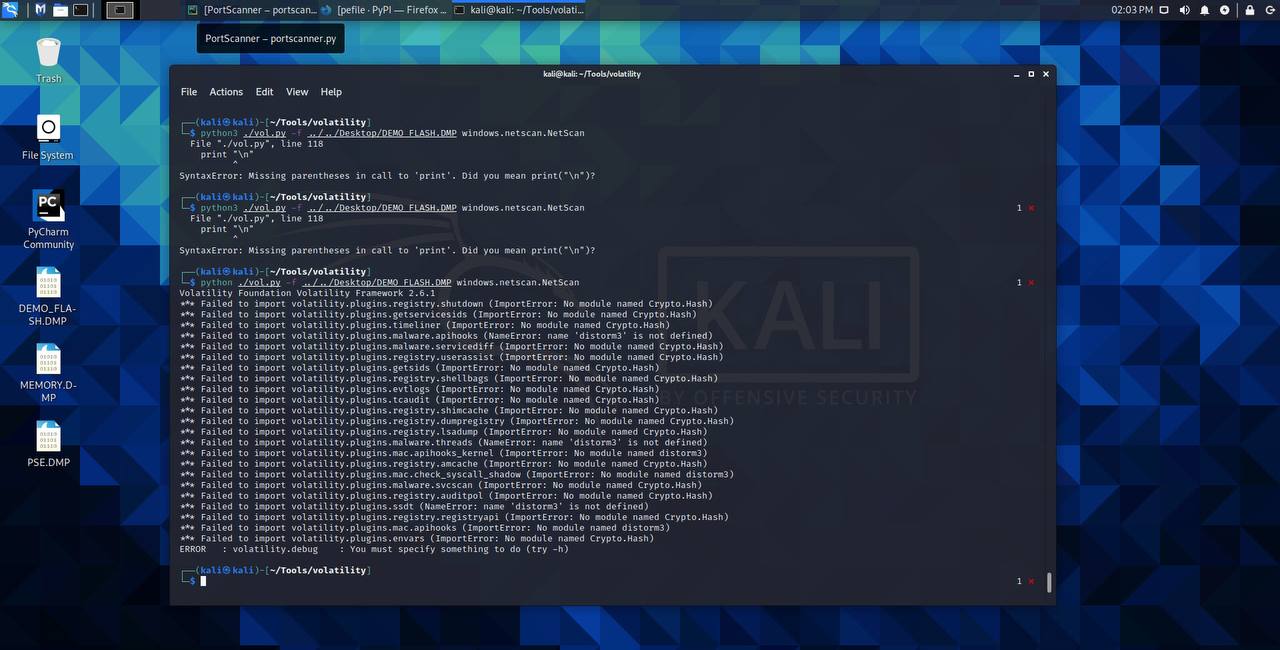This screenshot has height=650, width=1280.
Task: Select the MEMORY.DMP desktop file
Action: pyautogui.click(x=48, y=373)
